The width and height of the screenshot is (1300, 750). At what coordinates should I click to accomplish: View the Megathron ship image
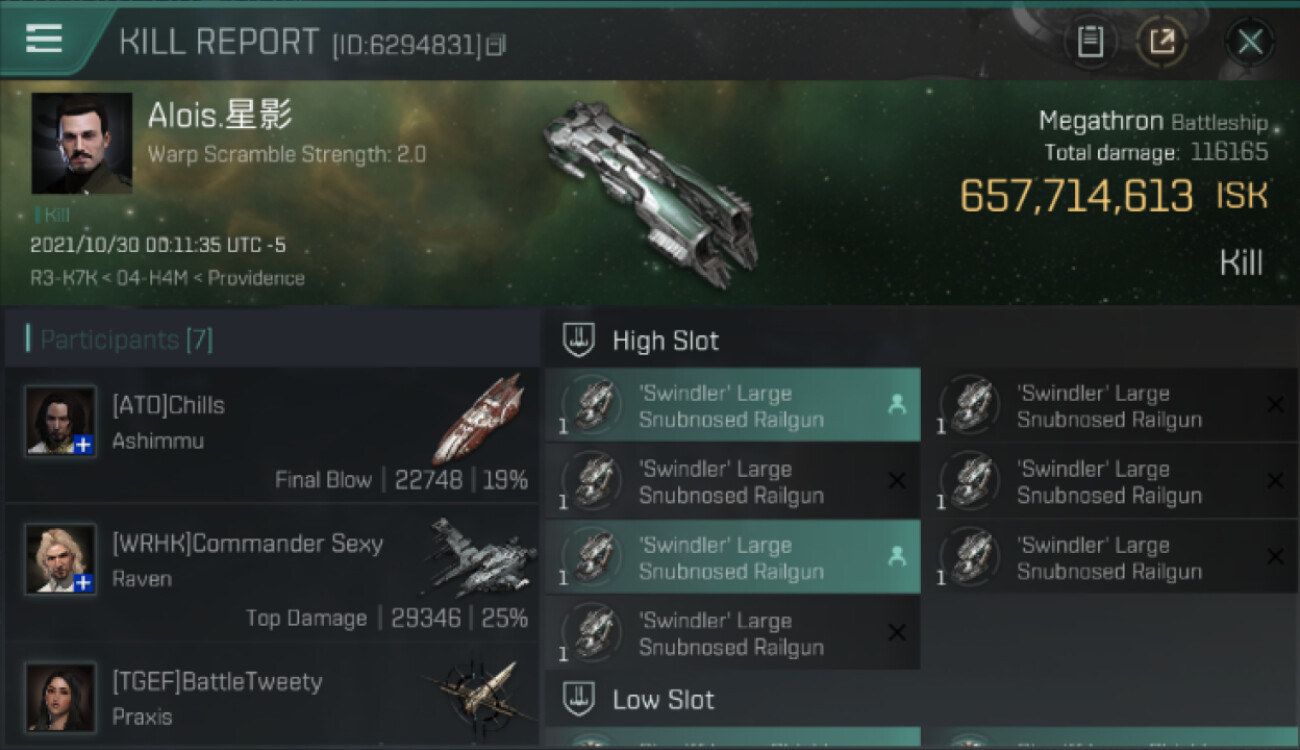click(x=652, y=192)
